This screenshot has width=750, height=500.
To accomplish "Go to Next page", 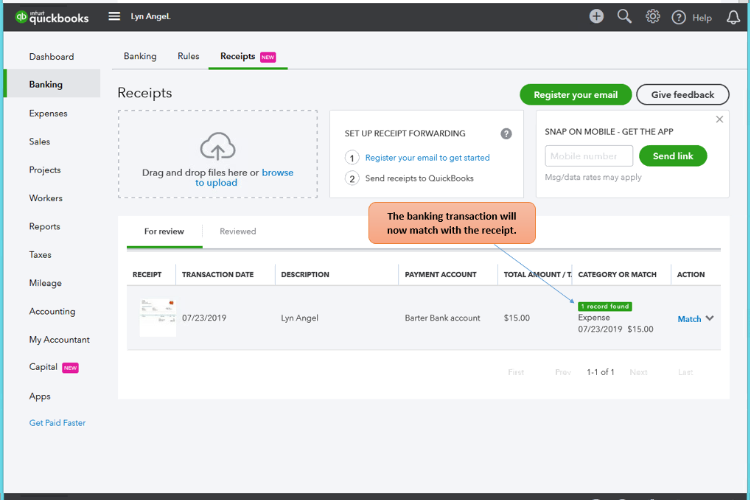I will point(639,372).
